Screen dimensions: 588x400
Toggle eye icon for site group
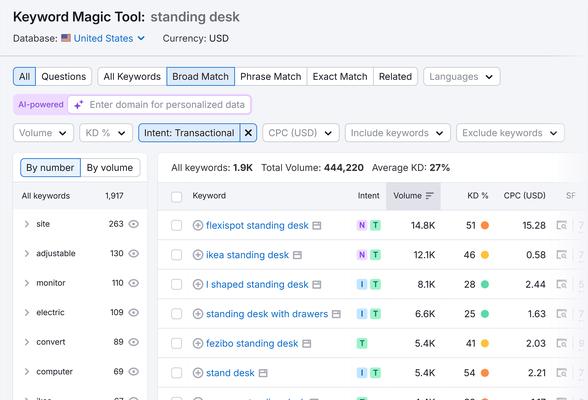pyautogui.click(x=134, y=224)
